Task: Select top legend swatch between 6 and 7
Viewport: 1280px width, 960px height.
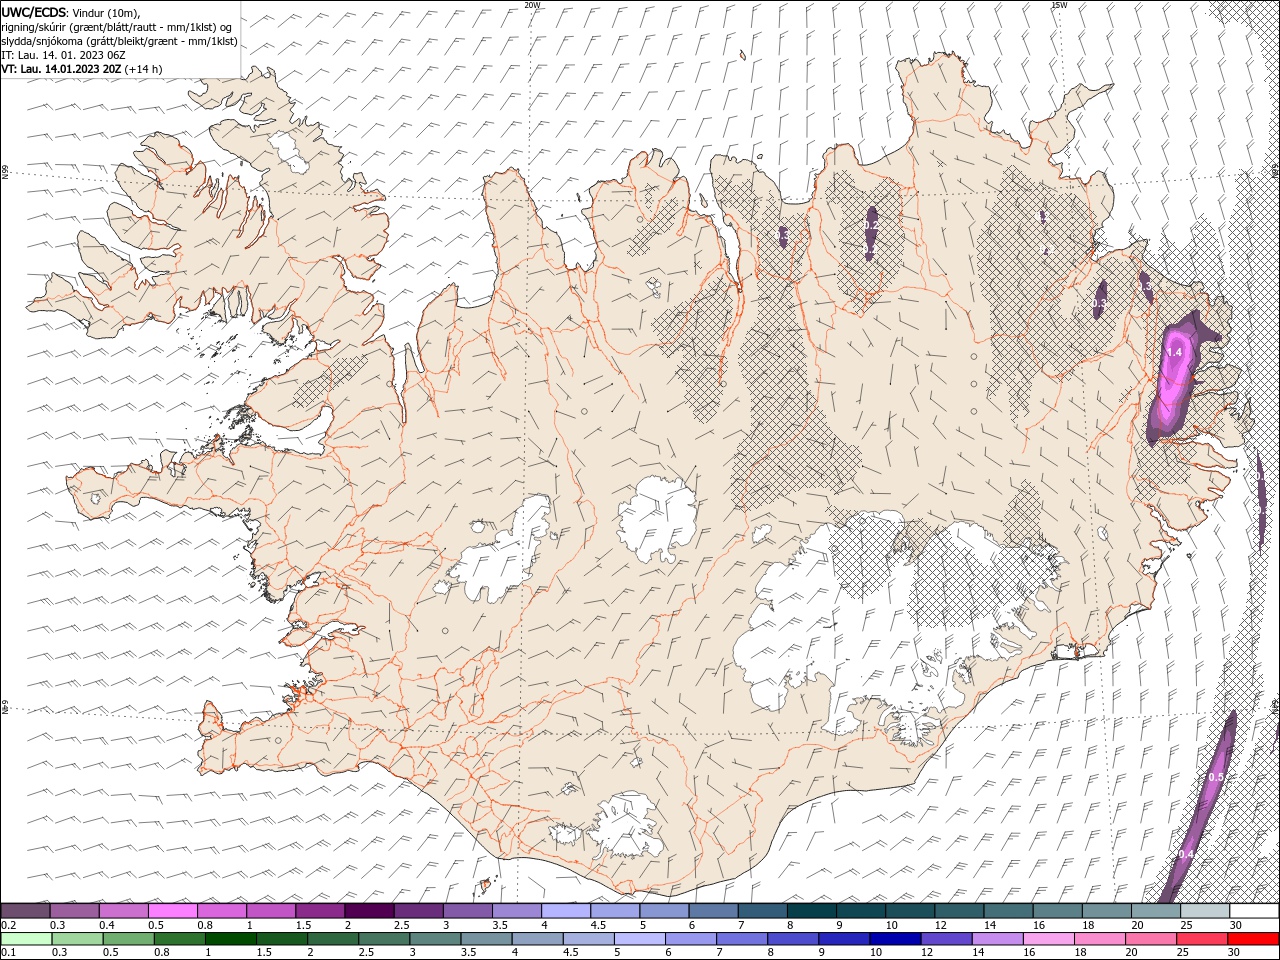Action: pyautogui.click(x=713, y=911)
